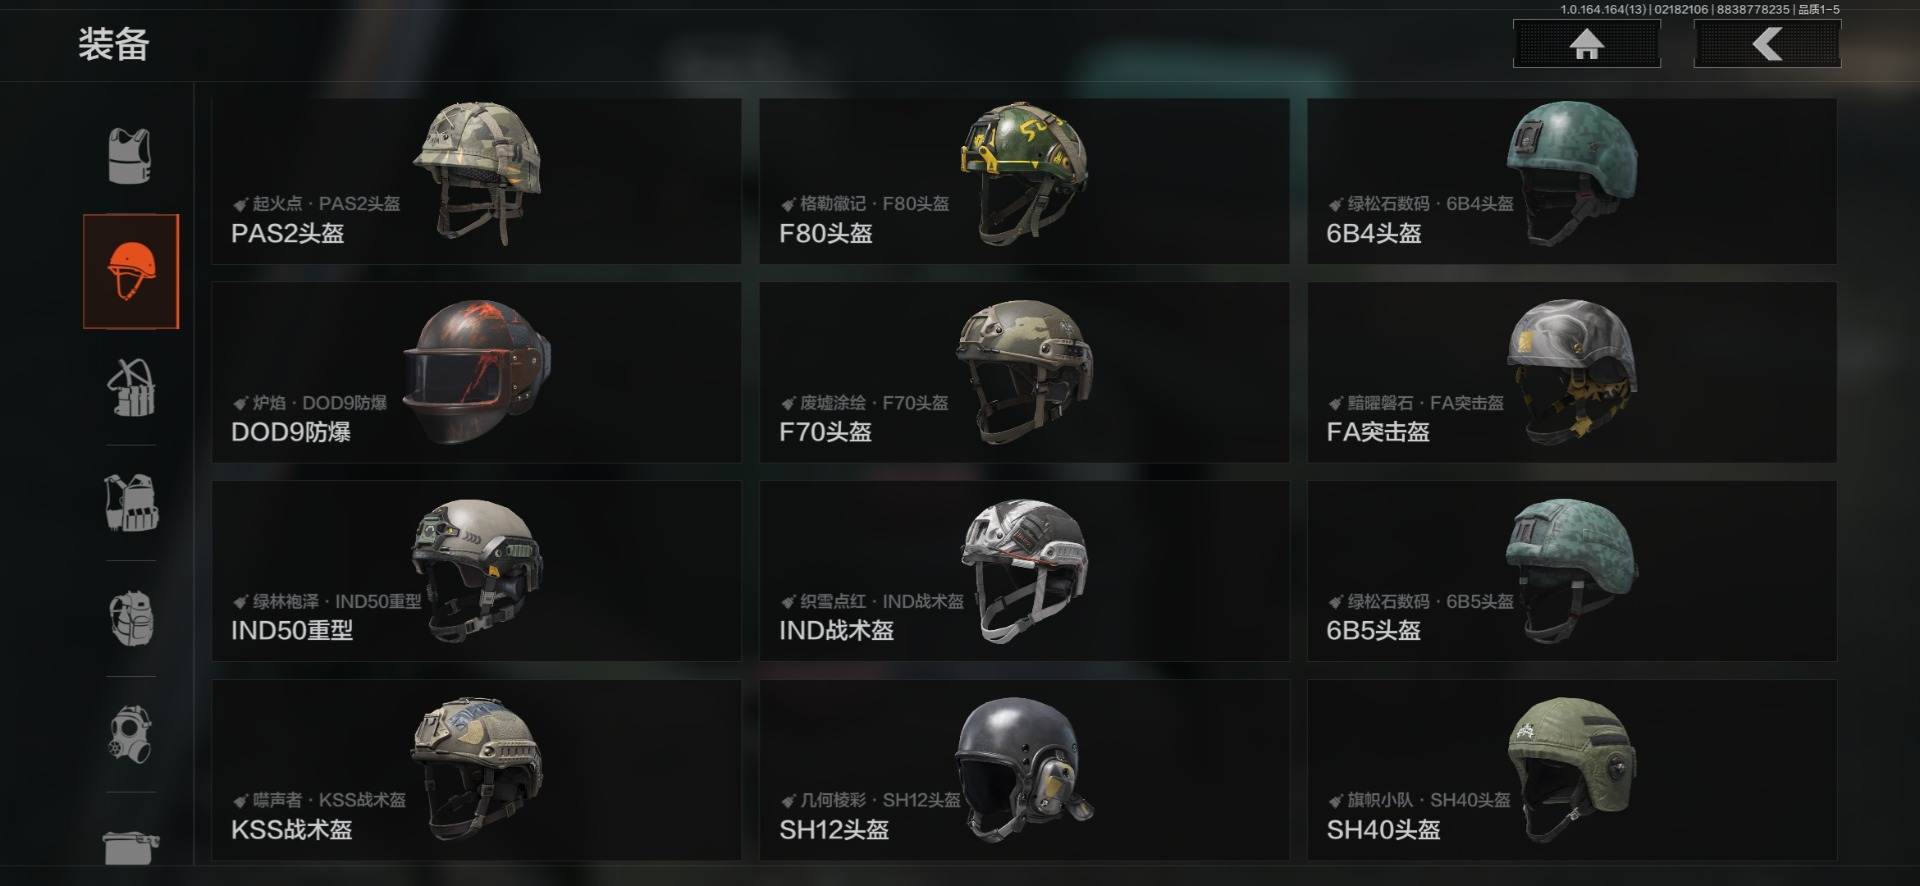Select the orange helmet category icon

click(x=131, y=271)
